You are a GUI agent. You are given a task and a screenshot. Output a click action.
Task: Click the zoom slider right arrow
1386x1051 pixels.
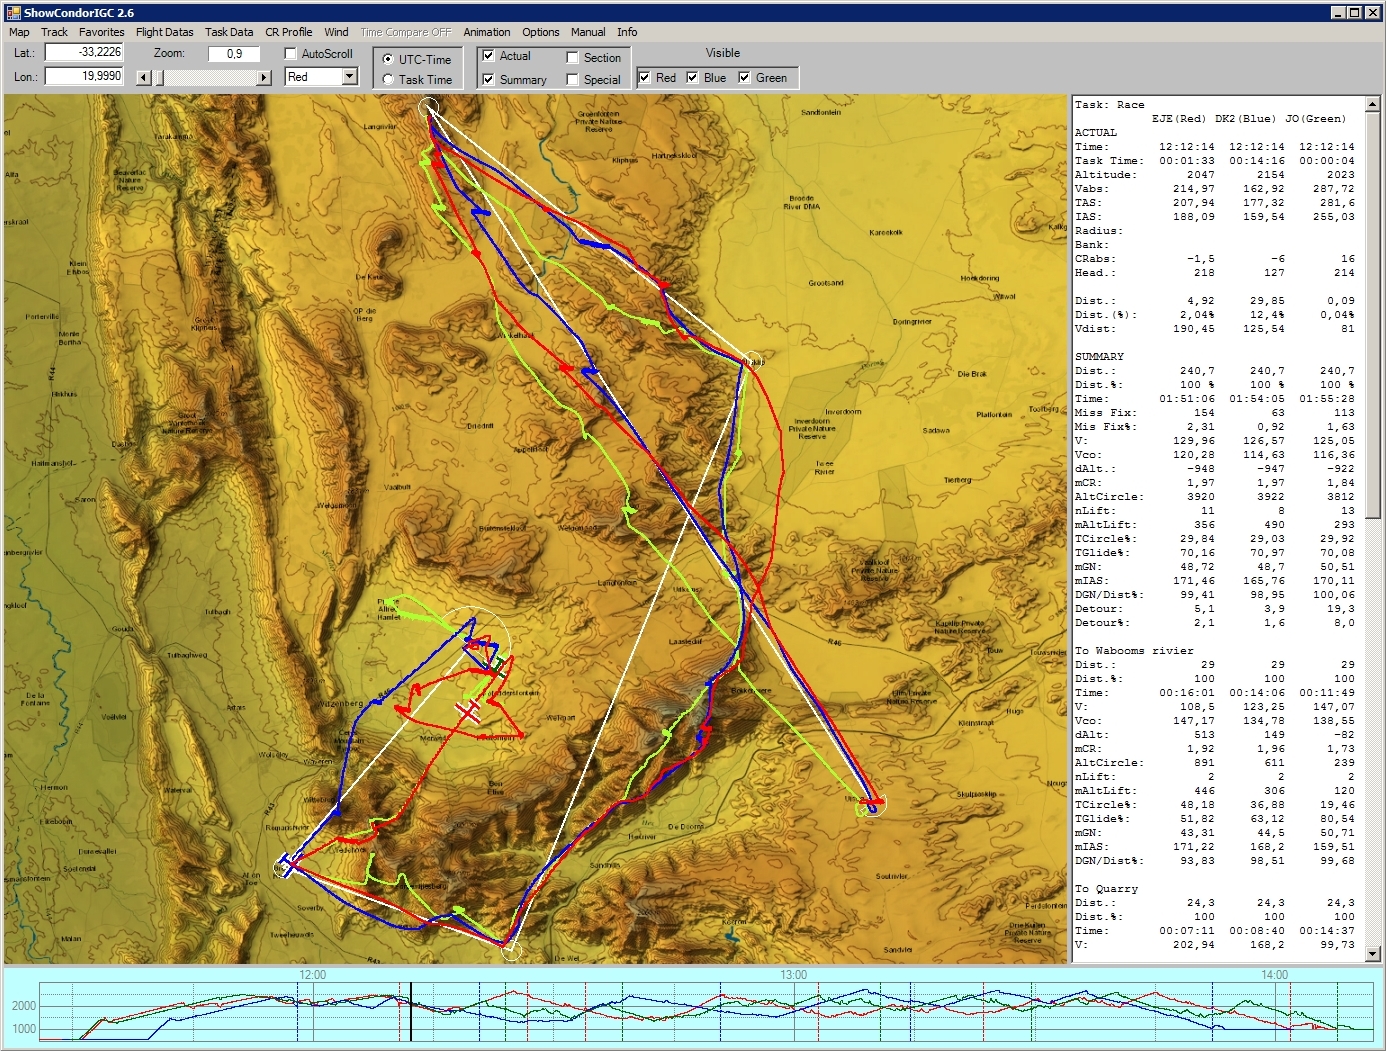[264, 78]
